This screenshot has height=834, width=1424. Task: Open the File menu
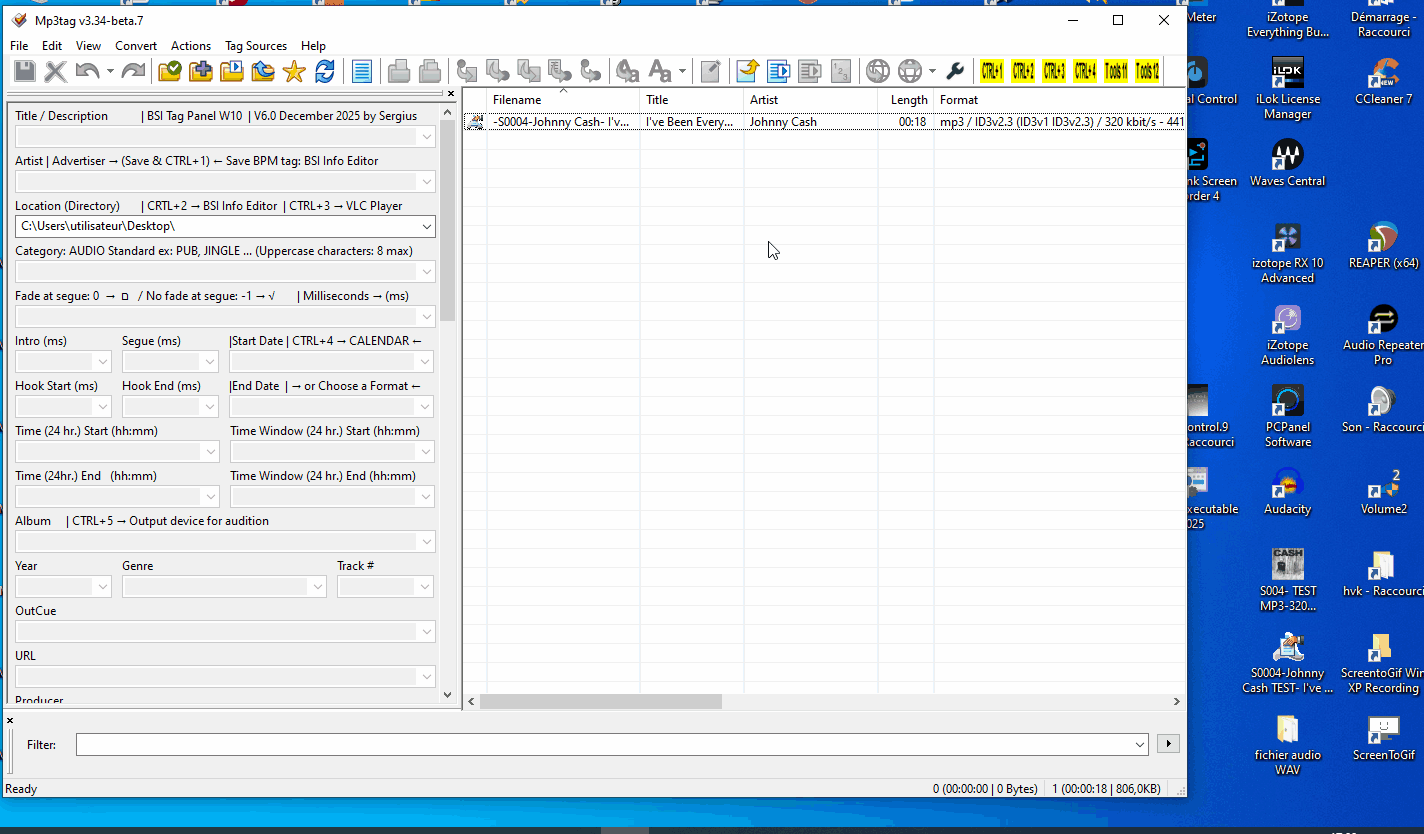point(19,46)
